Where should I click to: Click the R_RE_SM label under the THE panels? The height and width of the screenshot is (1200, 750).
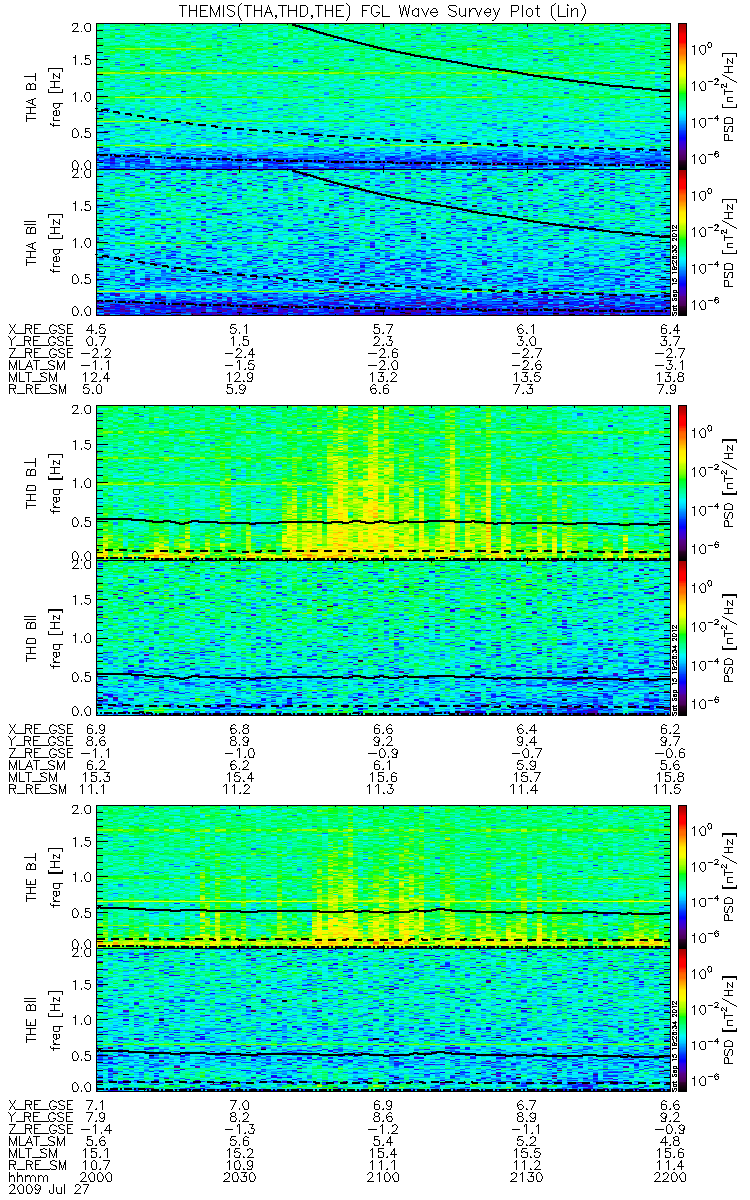[x=37, y=1165]
